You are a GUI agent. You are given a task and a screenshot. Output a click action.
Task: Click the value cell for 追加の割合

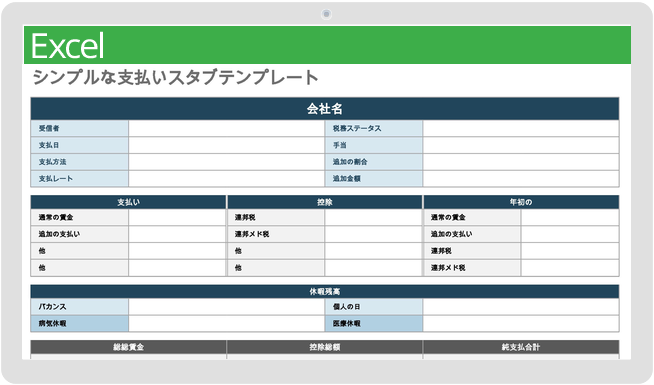521,162
